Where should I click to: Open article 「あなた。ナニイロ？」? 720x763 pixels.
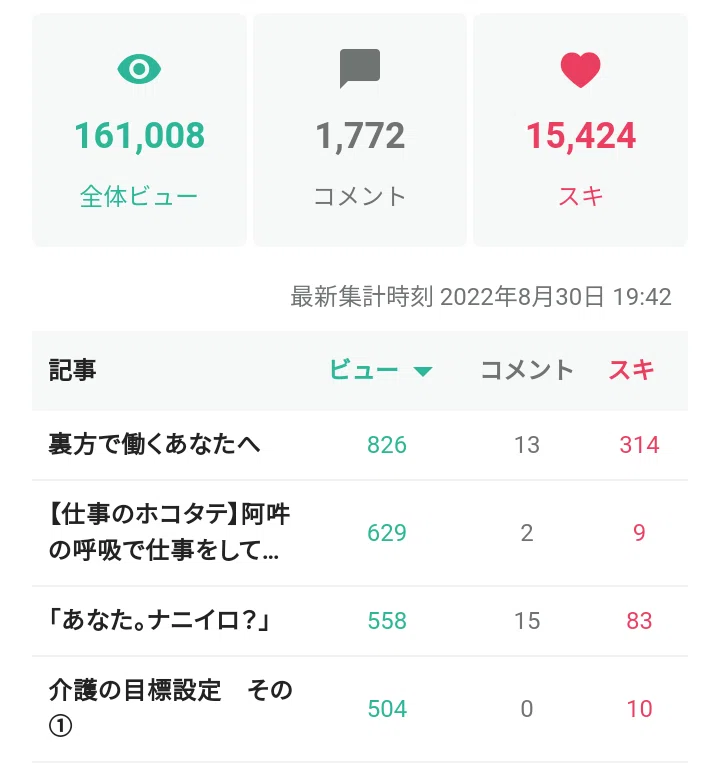pos(159,620)
